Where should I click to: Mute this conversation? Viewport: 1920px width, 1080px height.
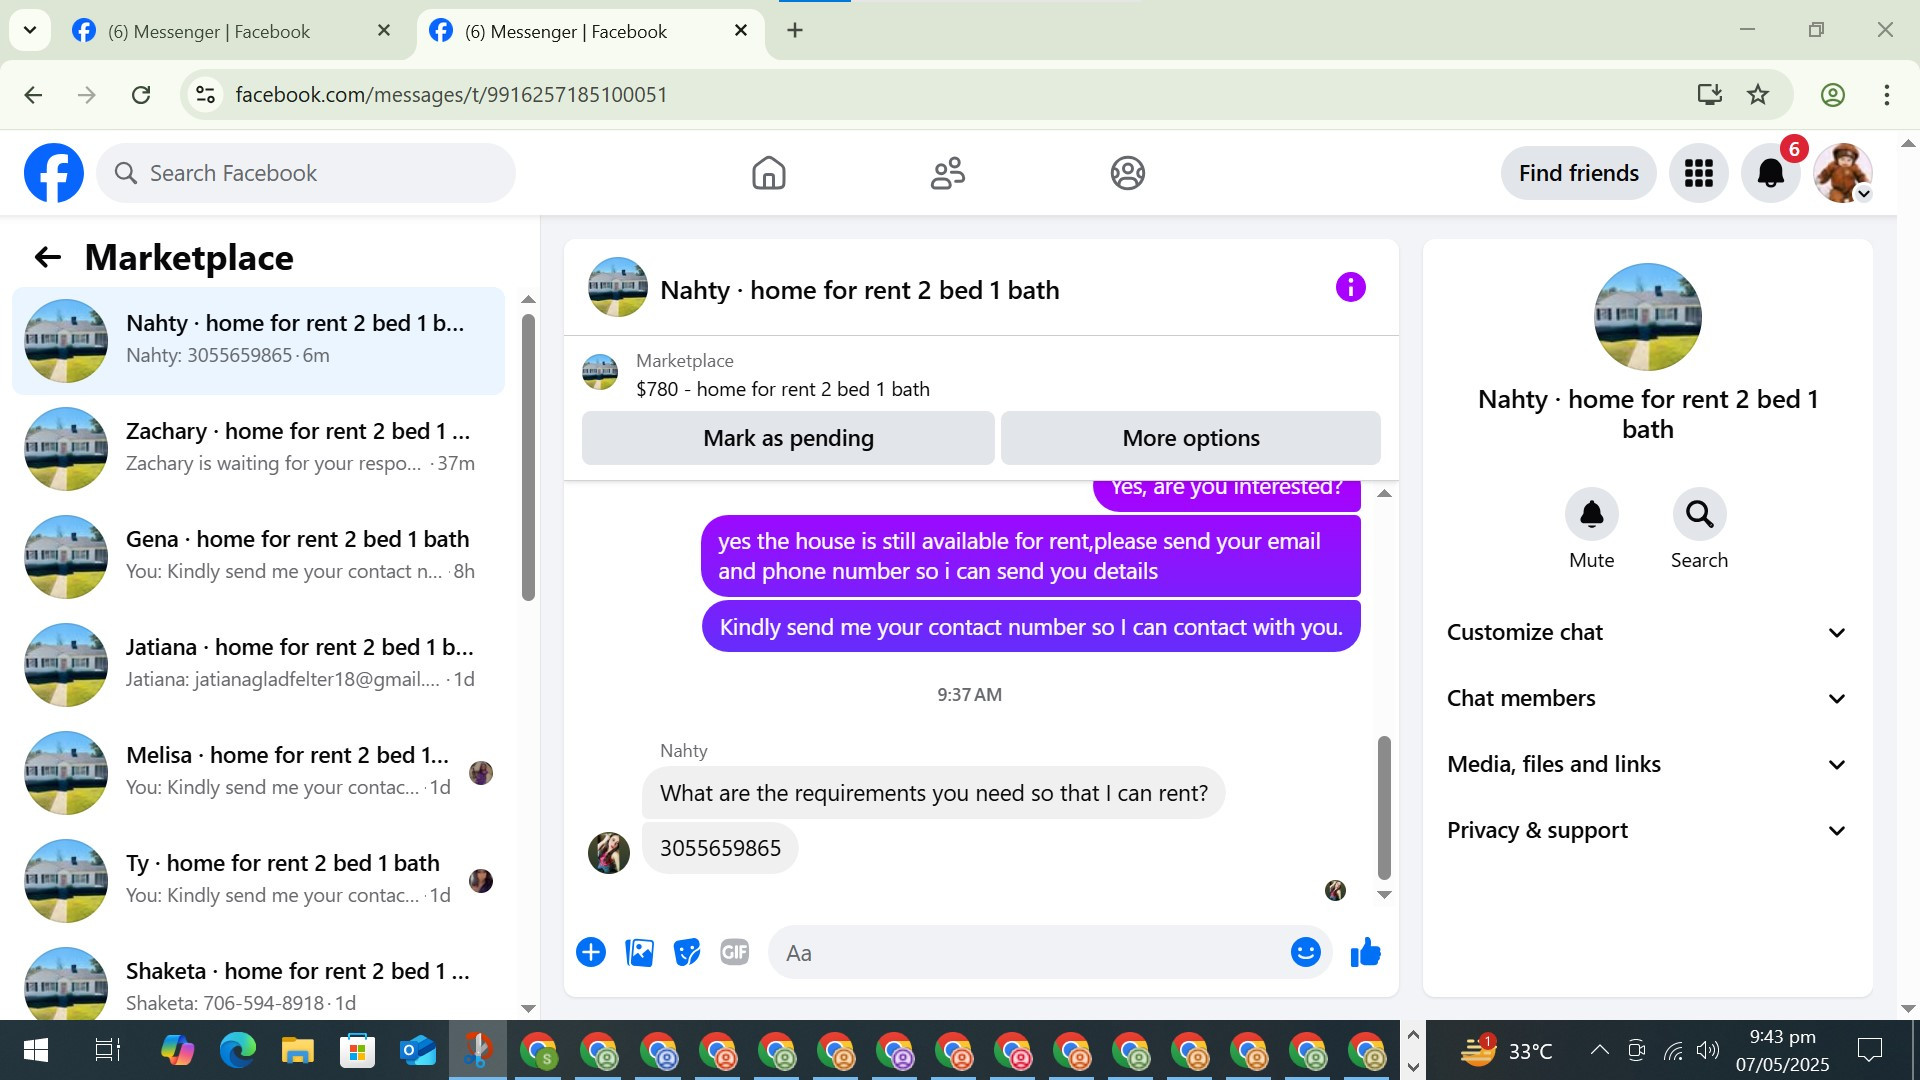point(1591,515)
